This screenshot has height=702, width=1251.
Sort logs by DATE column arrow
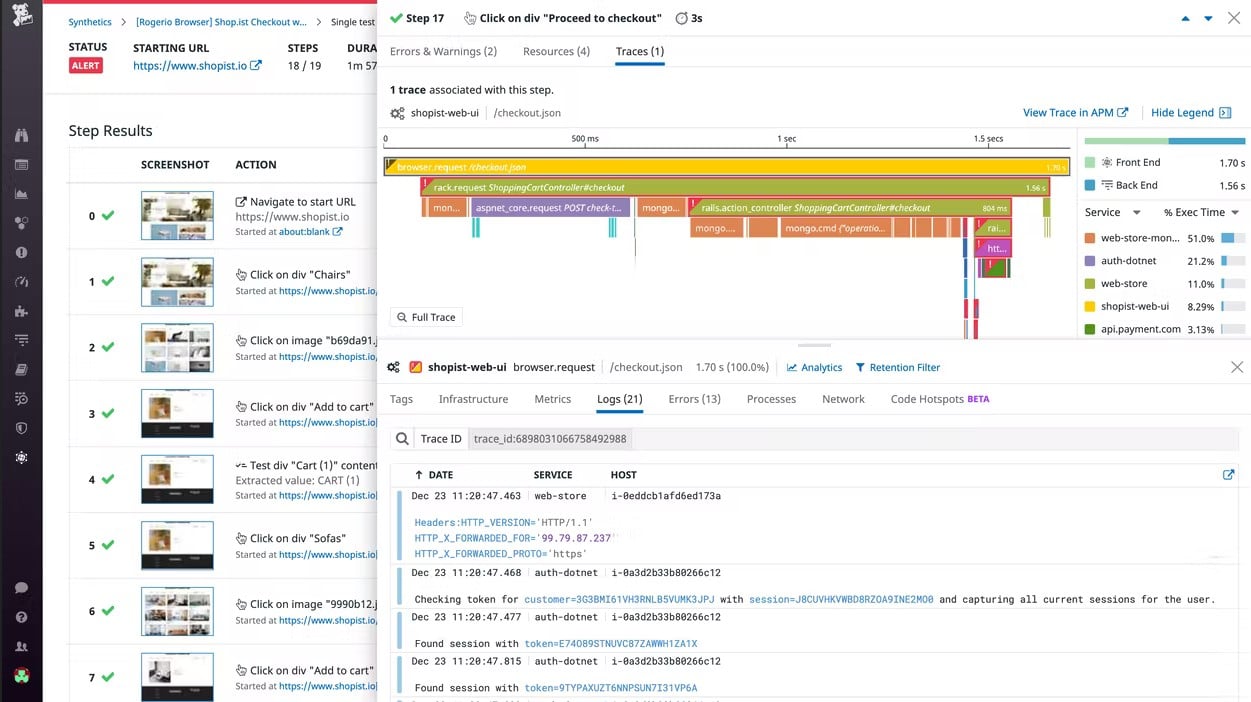pos(418,475)
